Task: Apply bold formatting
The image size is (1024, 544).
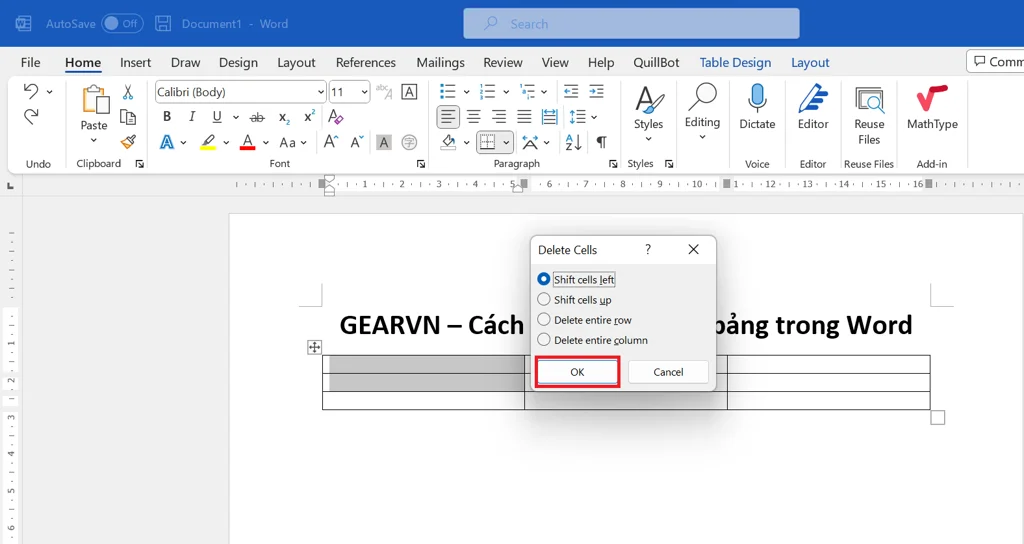Action: (167, 117)
